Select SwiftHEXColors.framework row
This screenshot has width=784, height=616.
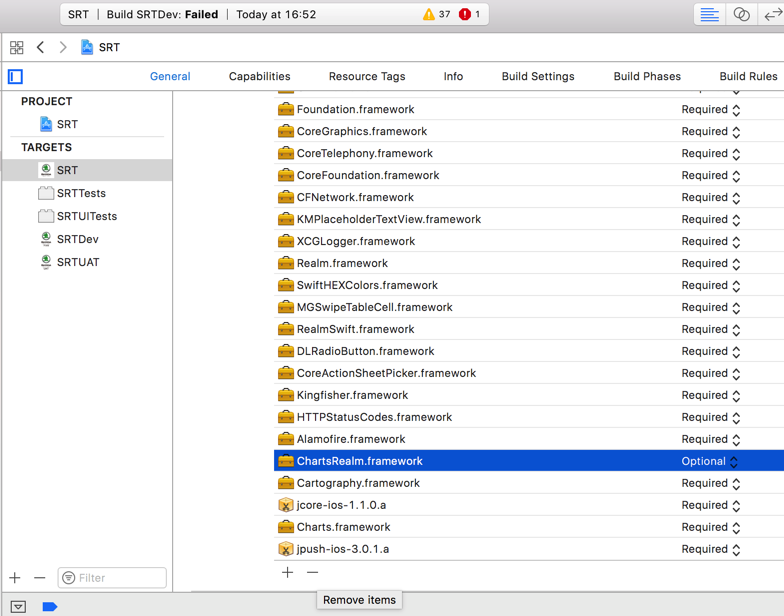tap(529, 286)
